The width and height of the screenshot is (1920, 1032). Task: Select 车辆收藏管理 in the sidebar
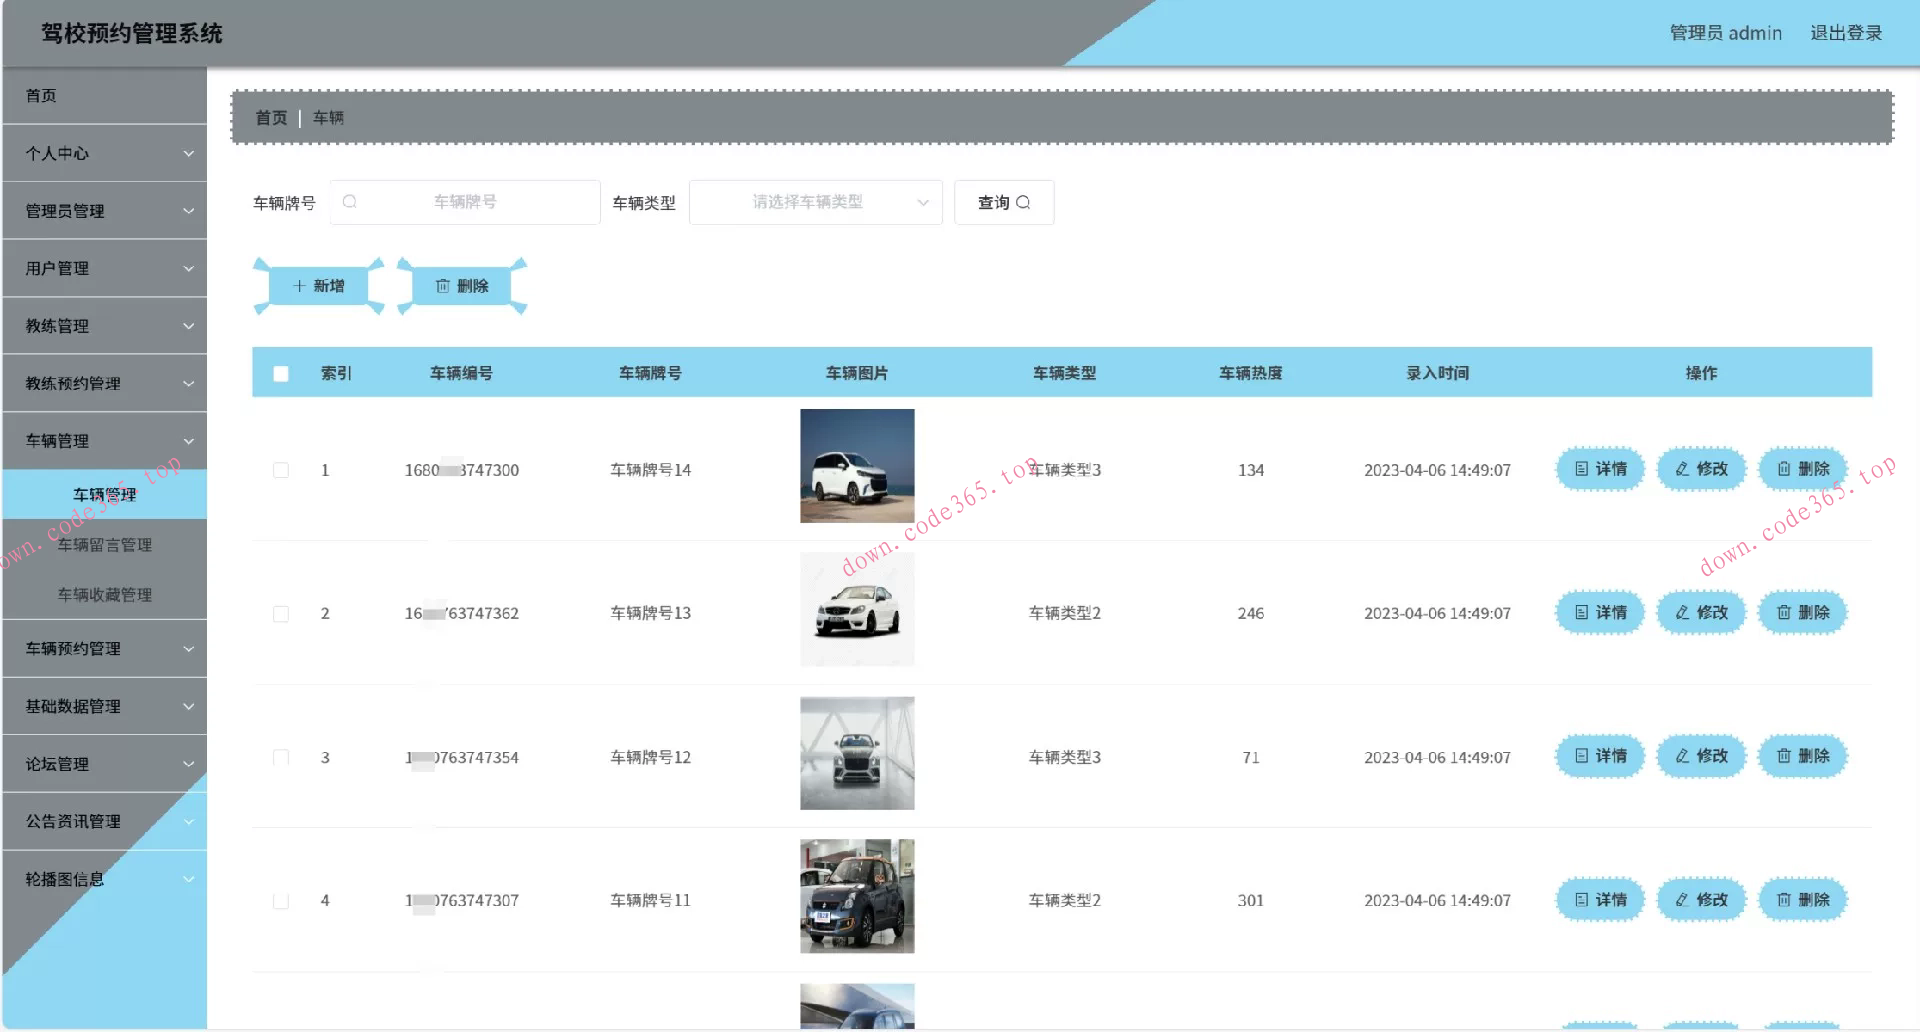[104, 593]
